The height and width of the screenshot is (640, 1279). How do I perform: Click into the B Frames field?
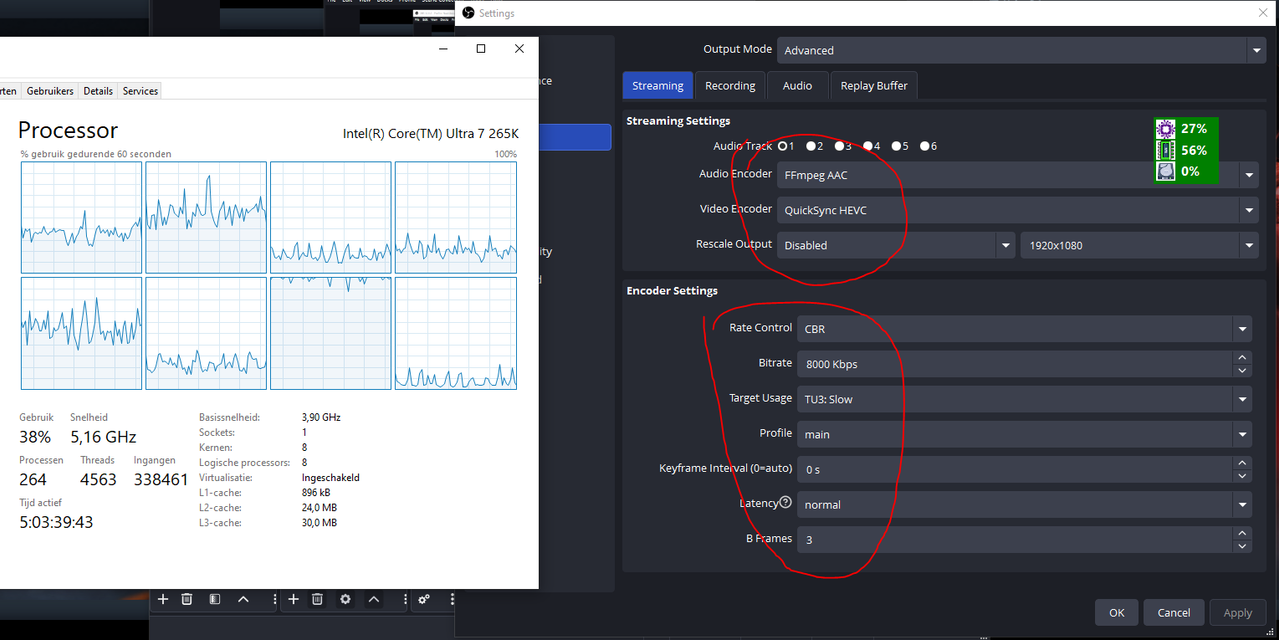(x=1015, y=539)
